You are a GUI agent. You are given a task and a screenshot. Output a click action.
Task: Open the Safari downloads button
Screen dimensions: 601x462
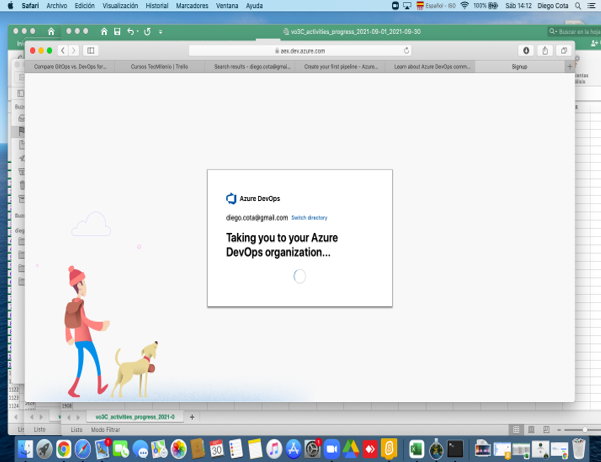tap(526, 51)
